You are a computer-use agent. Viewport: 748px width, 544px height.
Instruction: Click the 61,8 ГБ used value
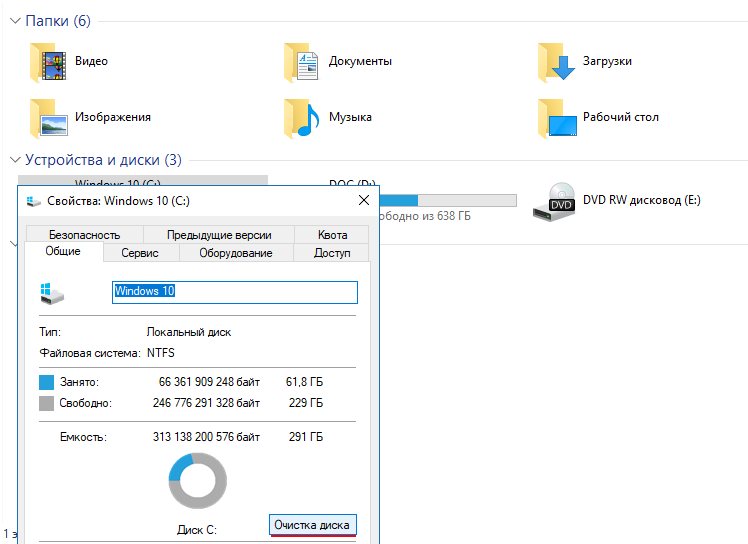[x=304, y=382]
